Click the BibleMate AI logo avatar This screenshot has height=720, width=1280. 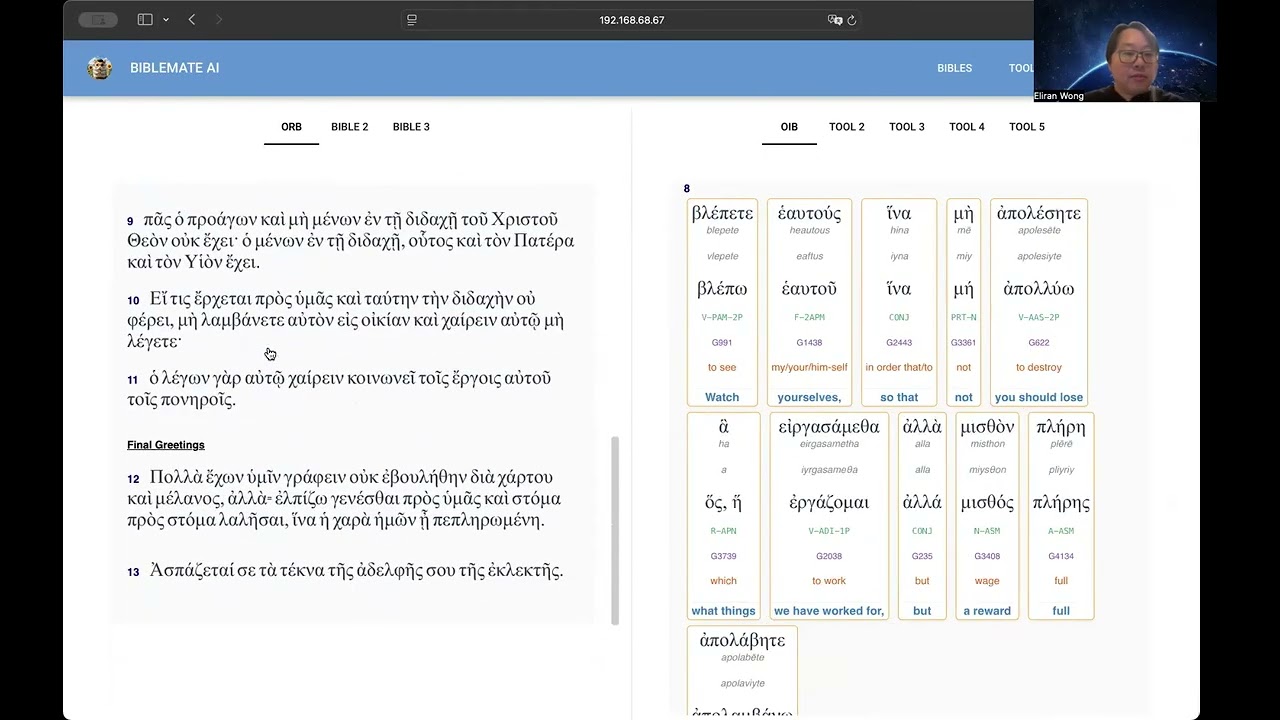click(99, 68)
